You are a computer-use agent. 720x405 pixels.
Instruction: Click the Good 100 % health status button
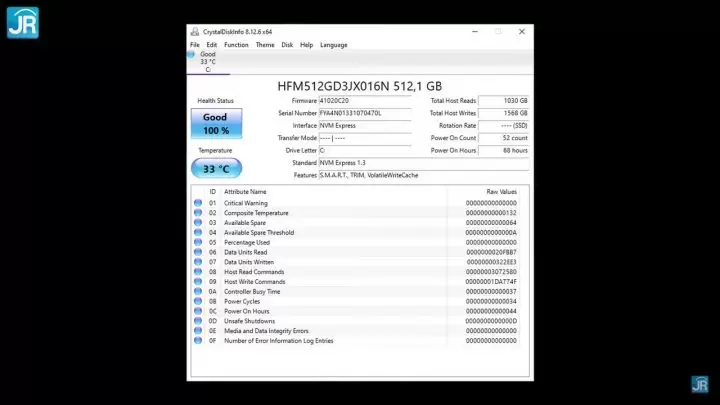coord(215,124)
